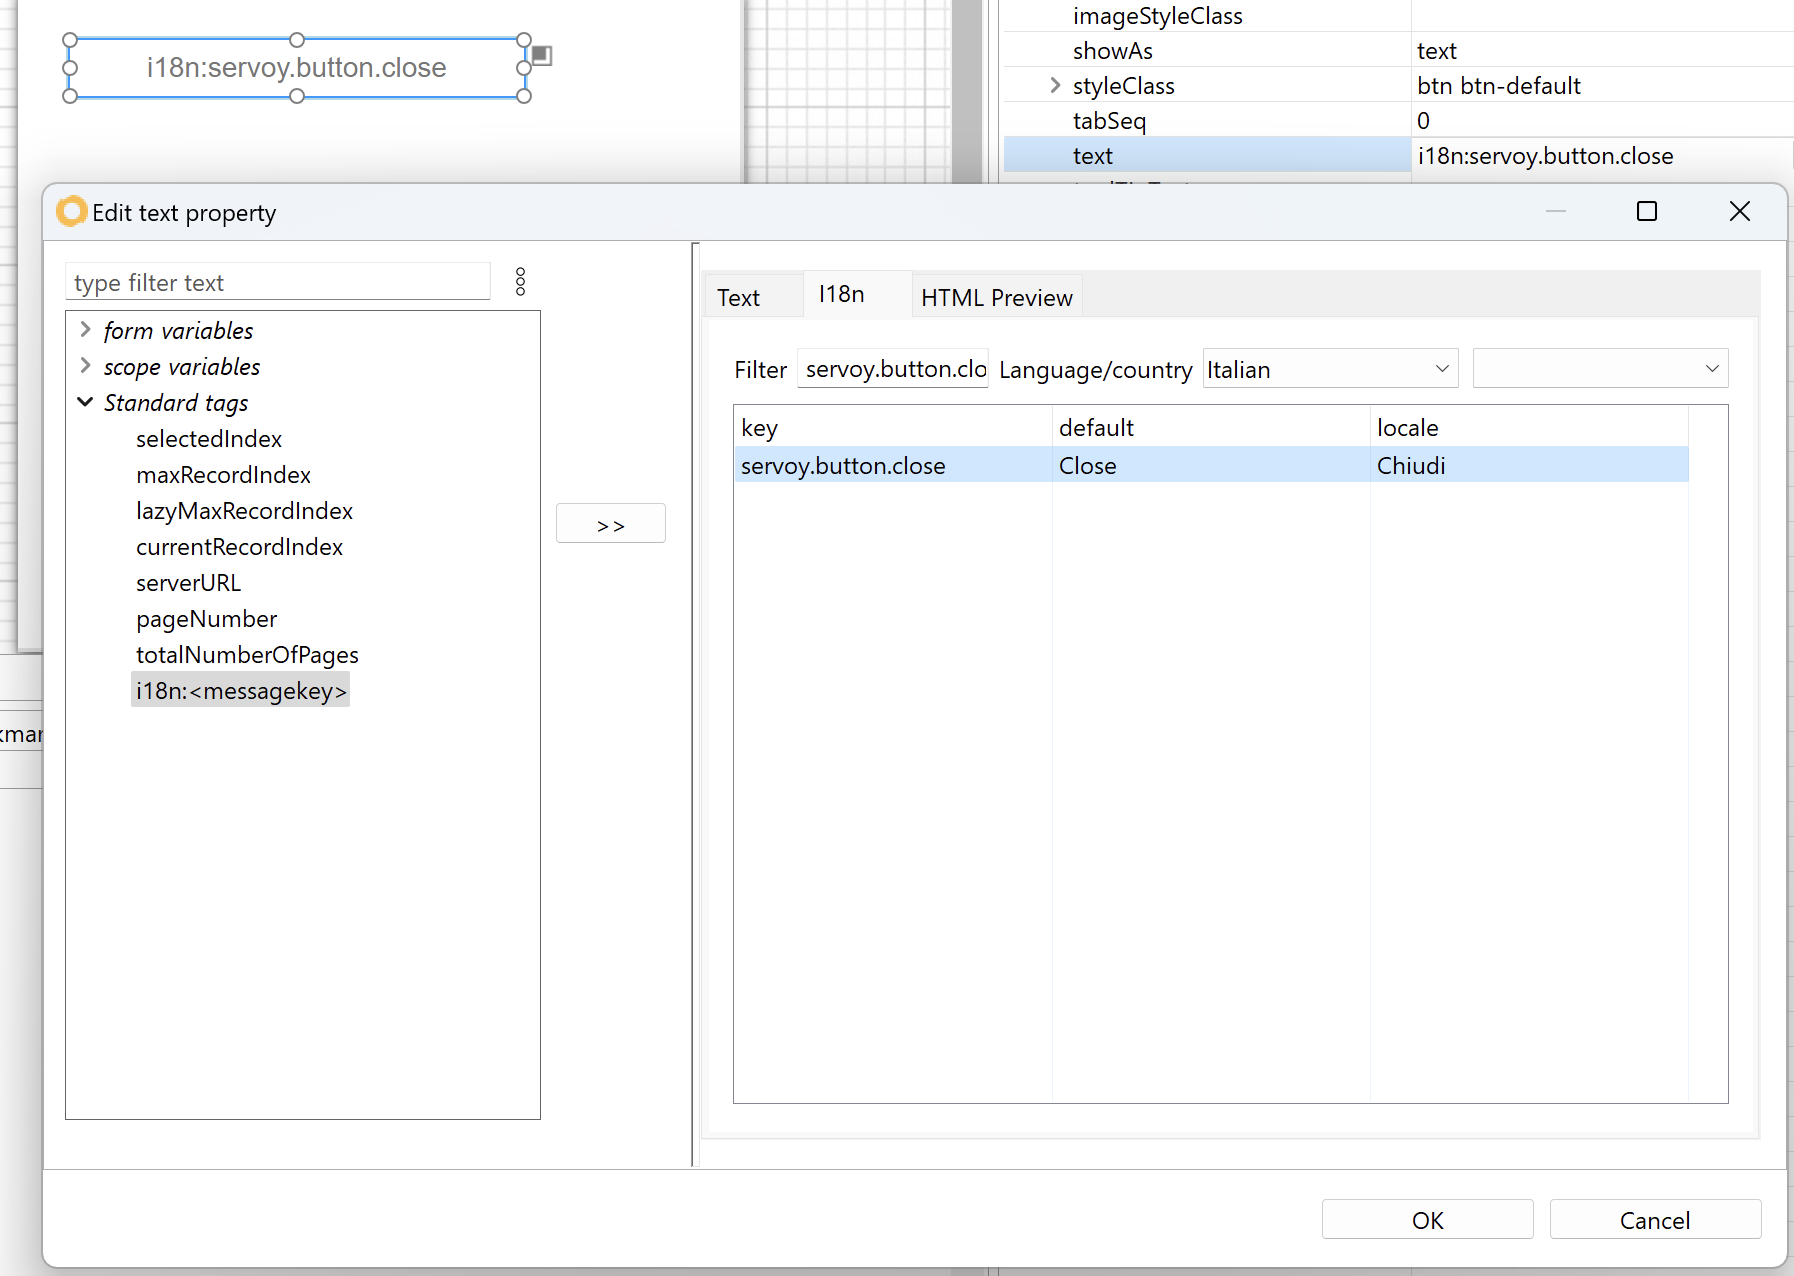The height and width of the screenshot is (1276, 1794).
Task: Click the key column header
Action: [x=892, y=427]
